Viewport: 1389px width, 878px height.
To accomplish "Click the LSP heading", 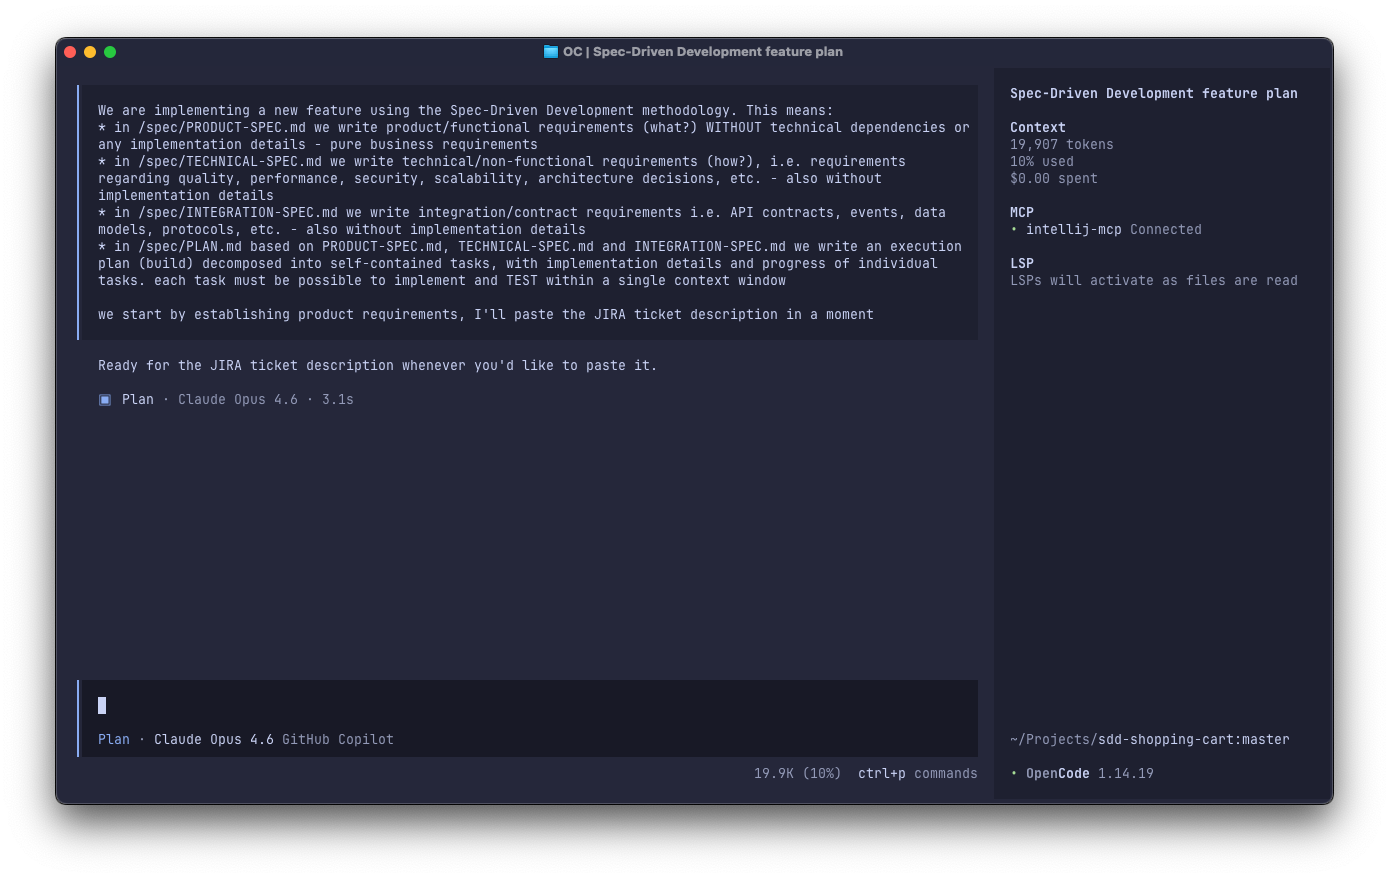I will pyautogui.click(x=1022, y=264).
